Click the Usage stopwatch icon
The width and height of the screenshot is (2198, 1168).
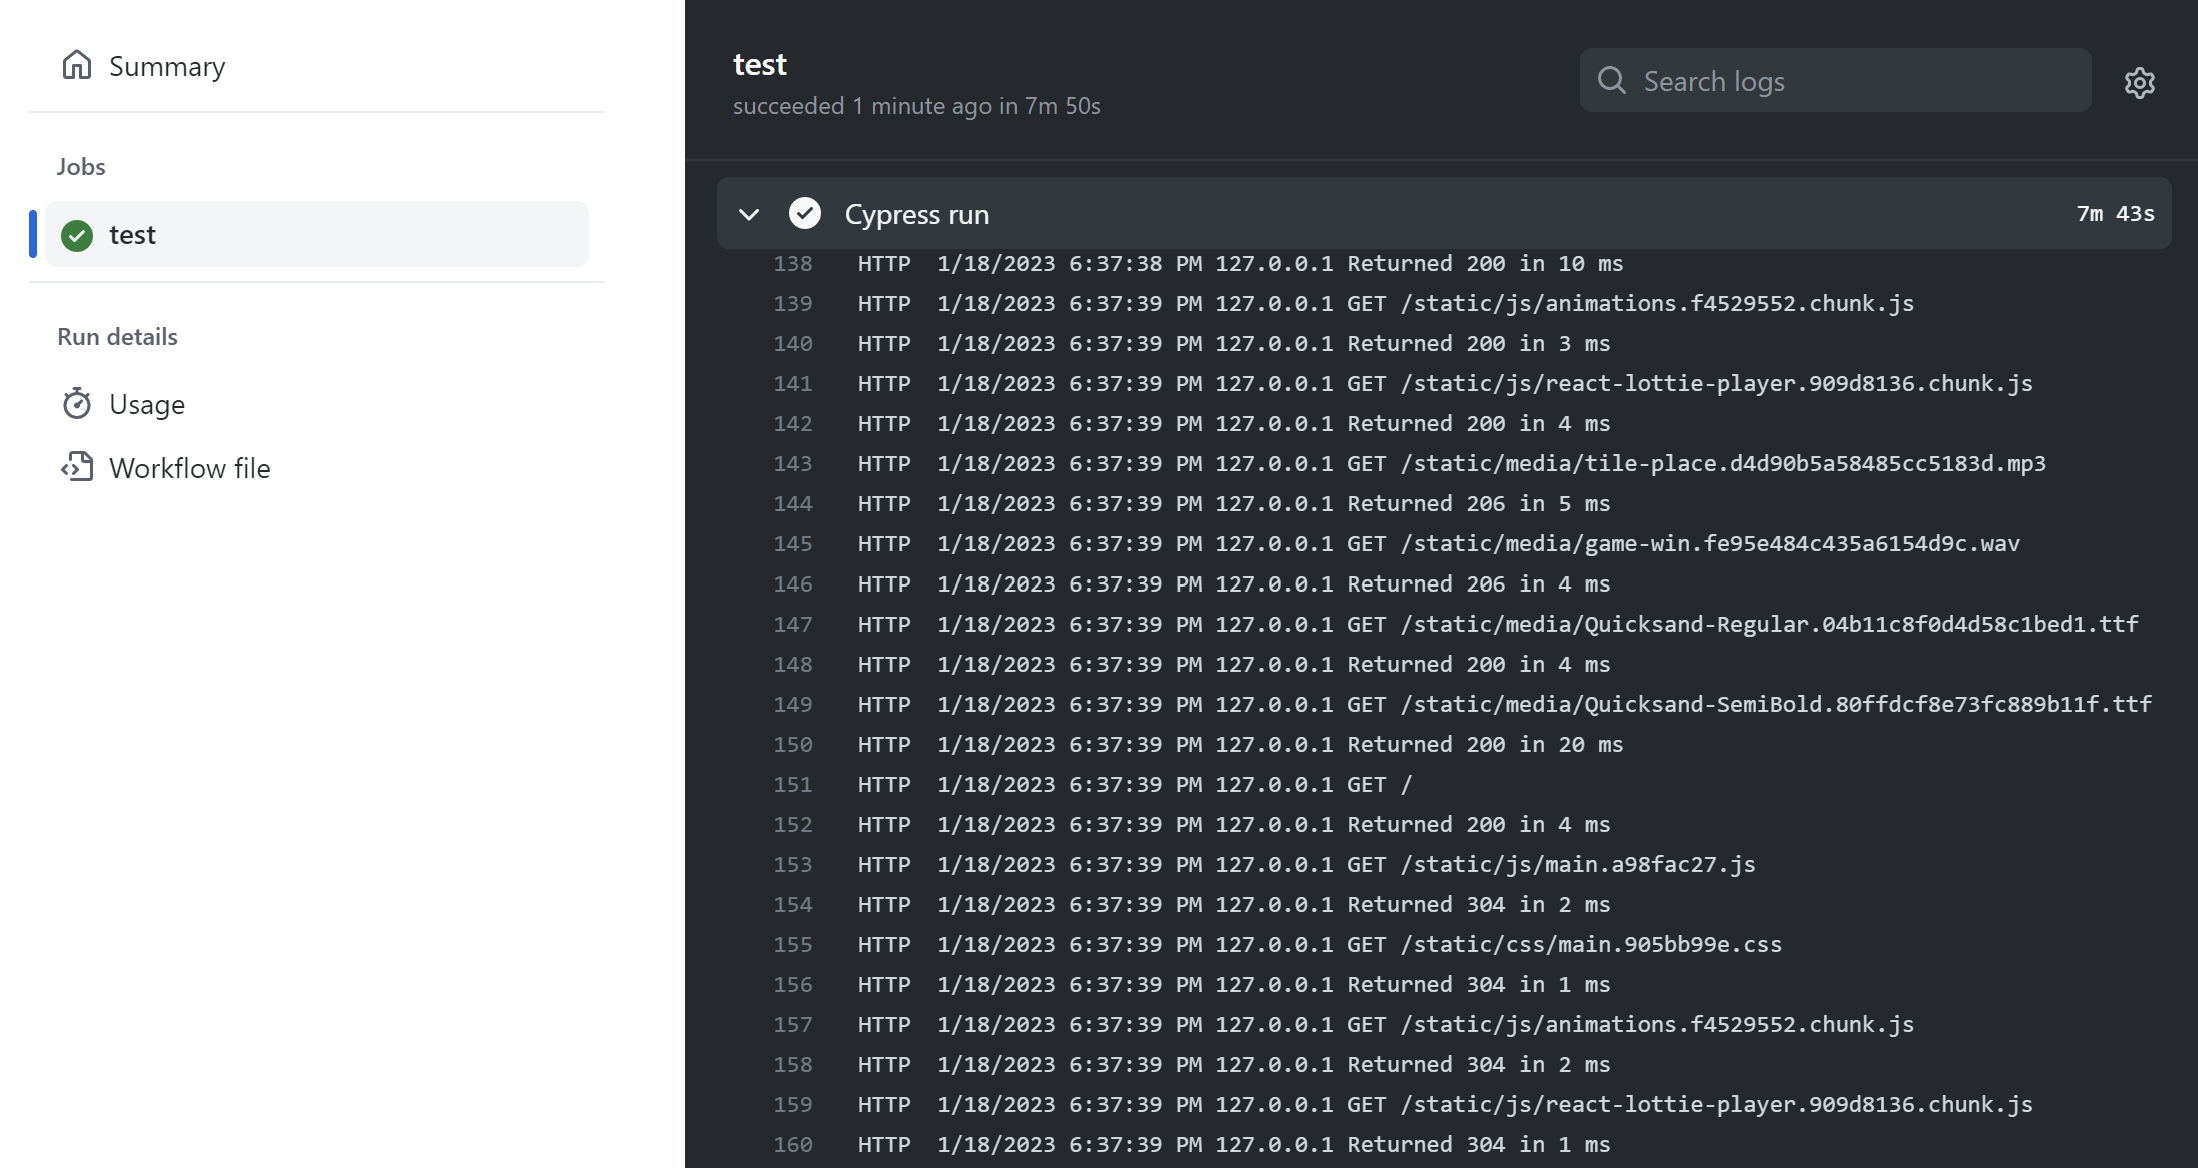[78, 403]
